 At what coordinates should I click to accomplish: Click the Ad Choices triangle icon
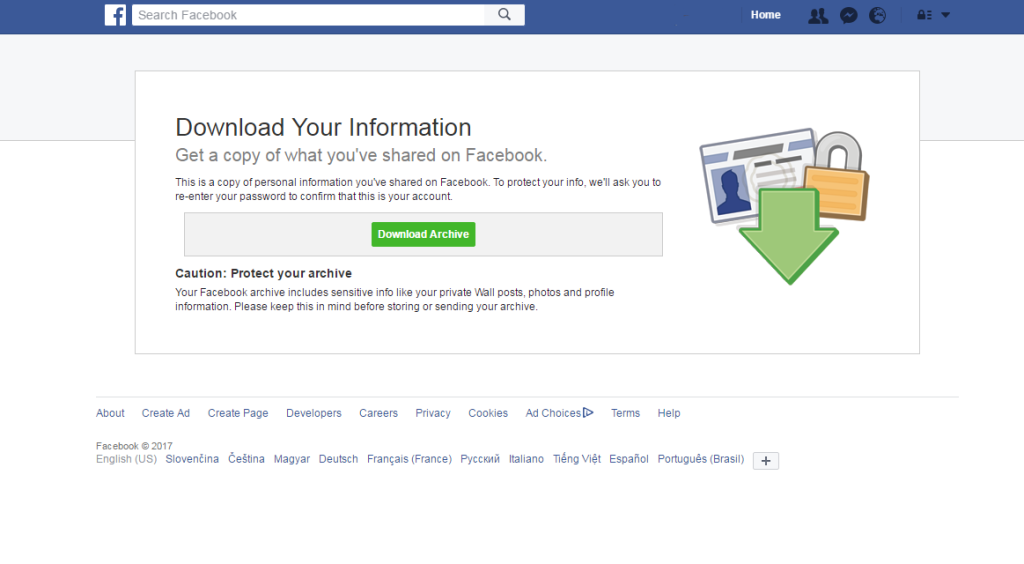pos(588,413)
